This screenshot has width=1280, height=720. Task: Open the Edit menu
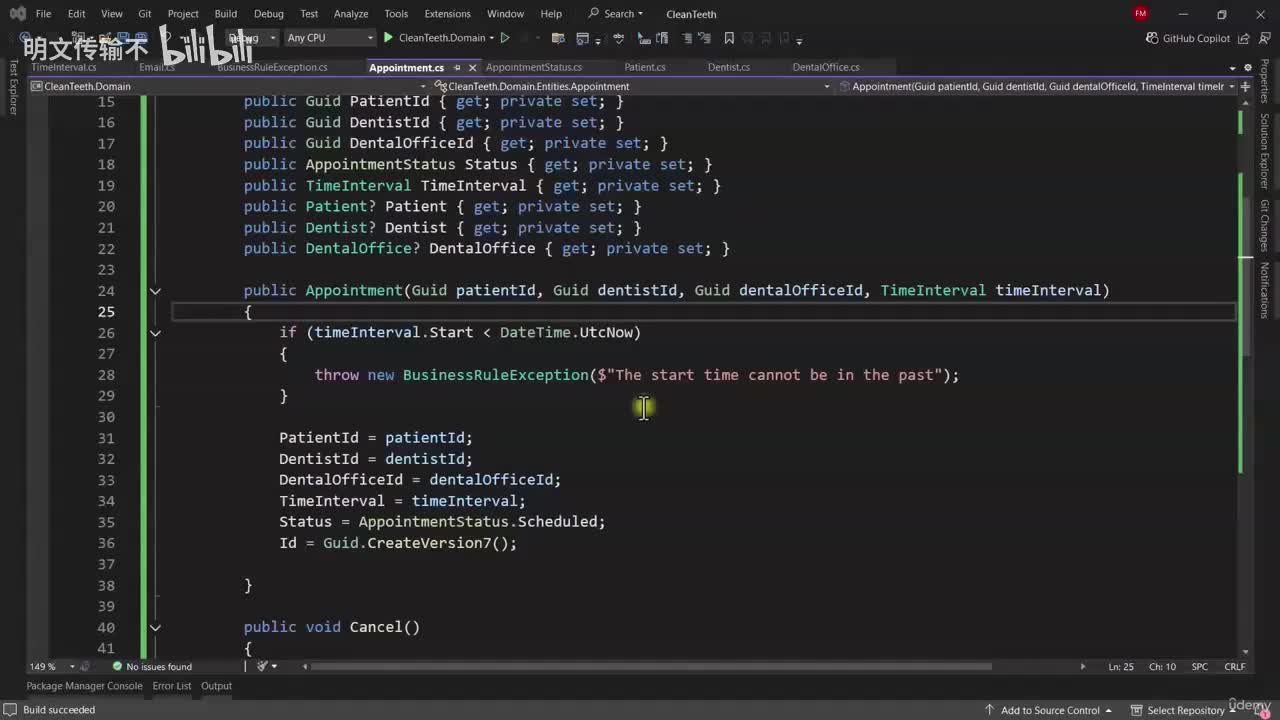click(76, 14)
